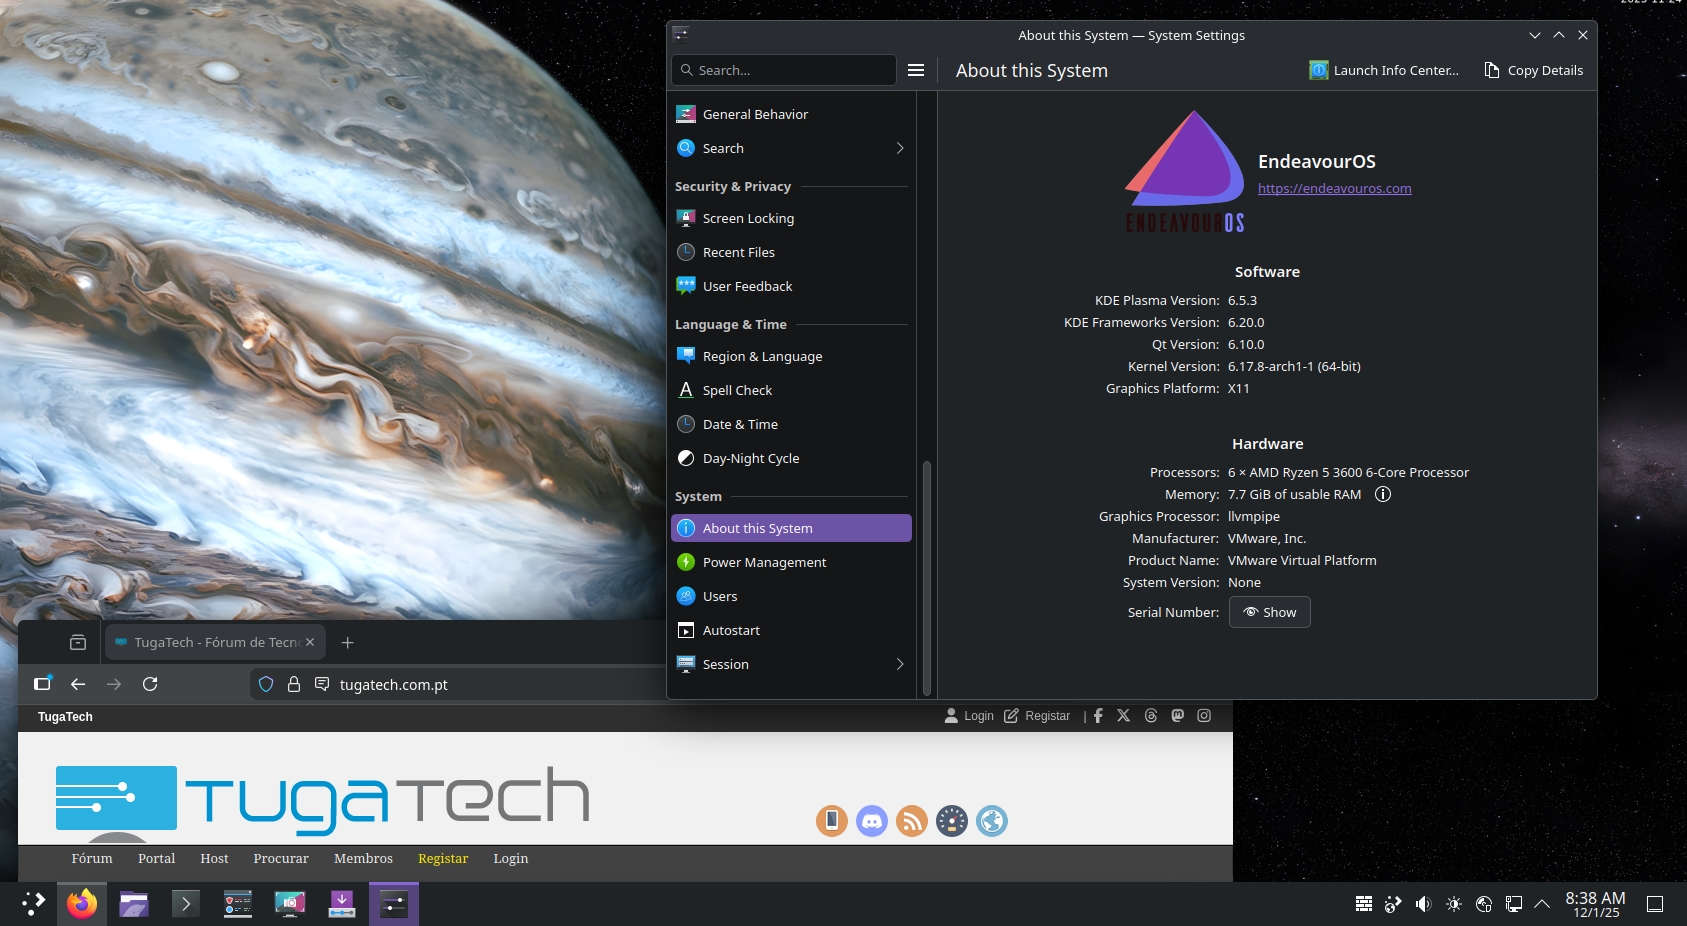Open the volume icon in system tray

pyautogui.click(x=1423, y=904)
